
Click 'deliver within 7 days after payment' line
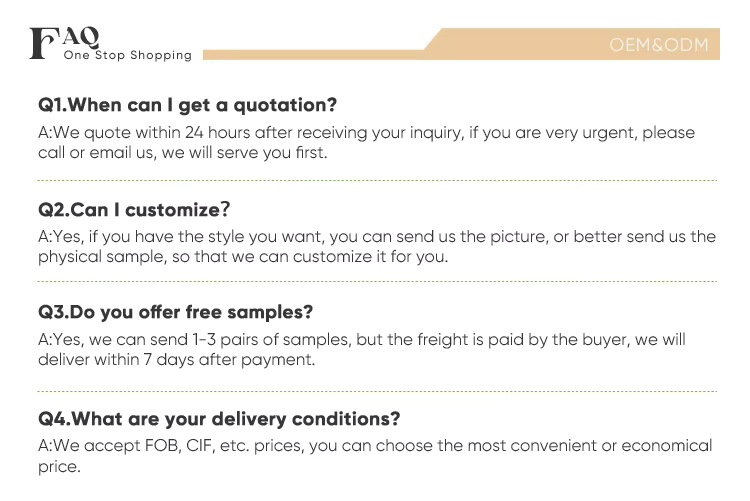coord(177,360)
